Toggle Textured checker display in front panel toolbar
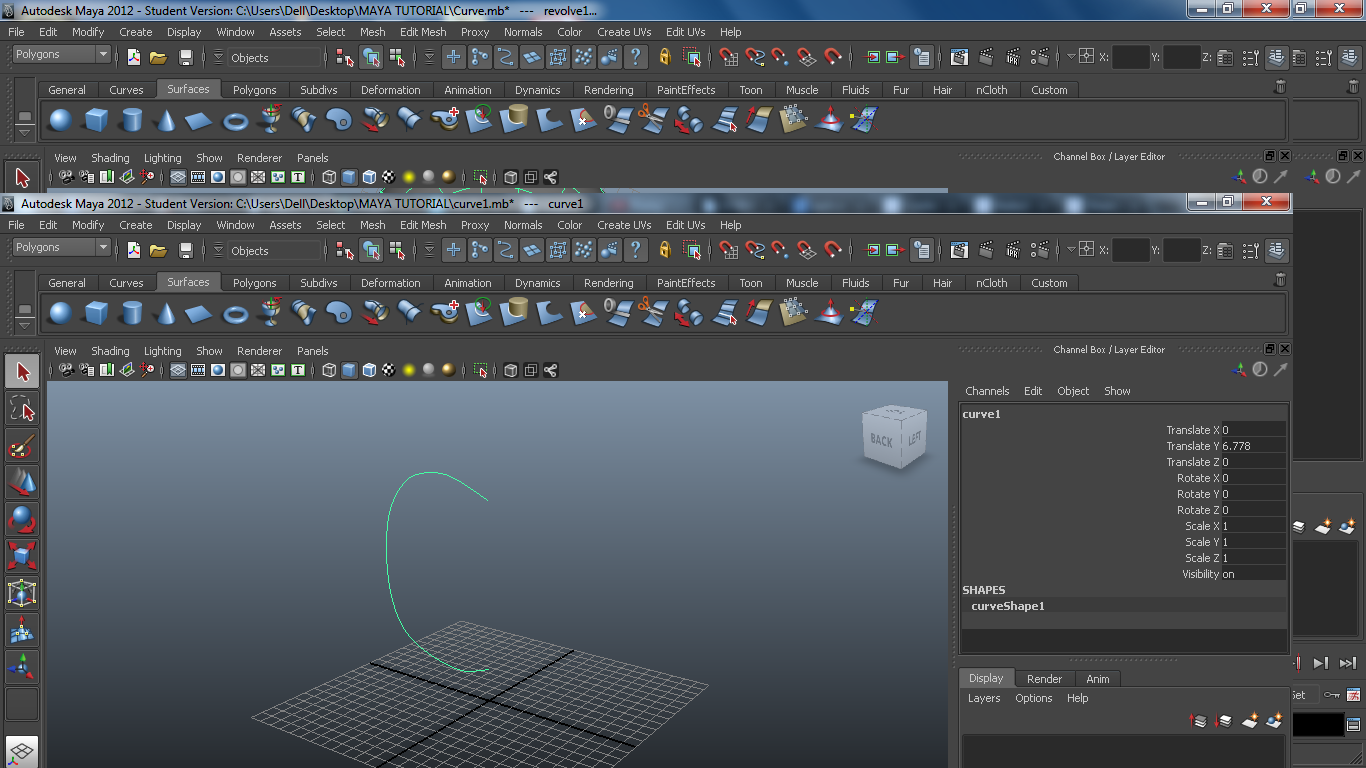The height and width of the screenshot is (768, 1366). (x=389, y=370)
